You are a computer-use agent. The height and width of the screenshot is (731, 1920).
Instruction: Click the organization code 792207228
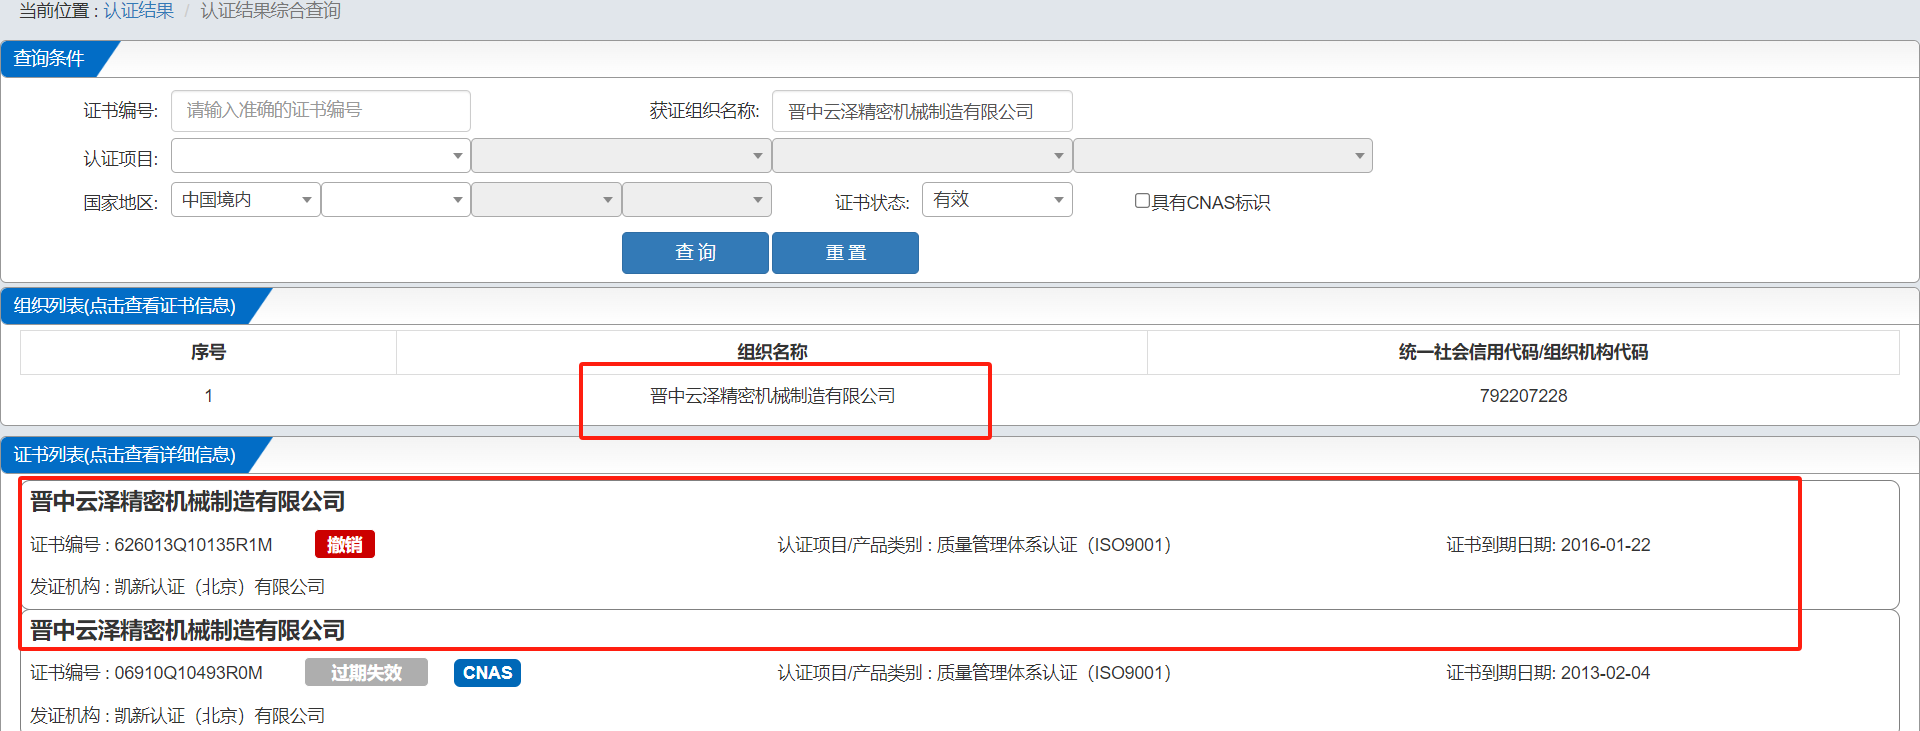click(1523, 396)
